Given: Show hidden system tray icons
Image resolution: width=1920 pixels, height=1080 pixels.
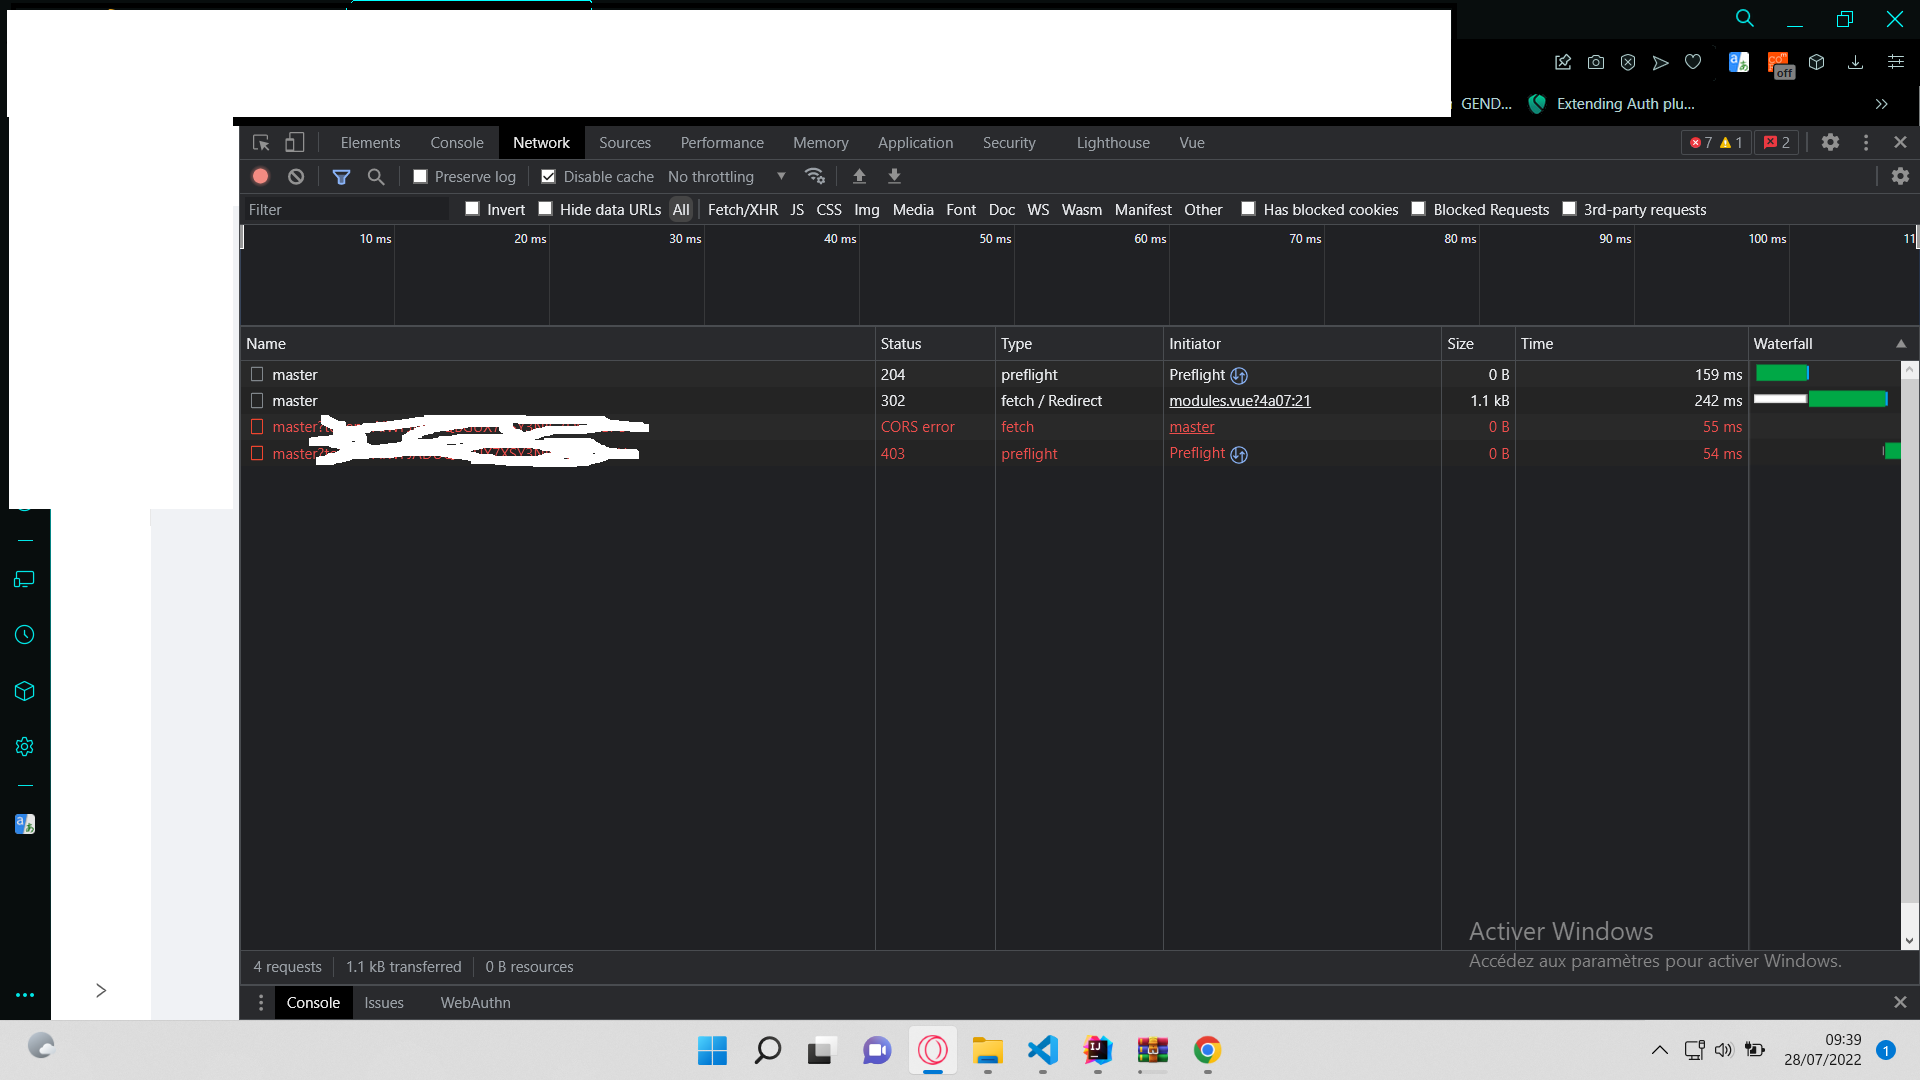Looking at the screenshot, I should pos(1659,1050).
